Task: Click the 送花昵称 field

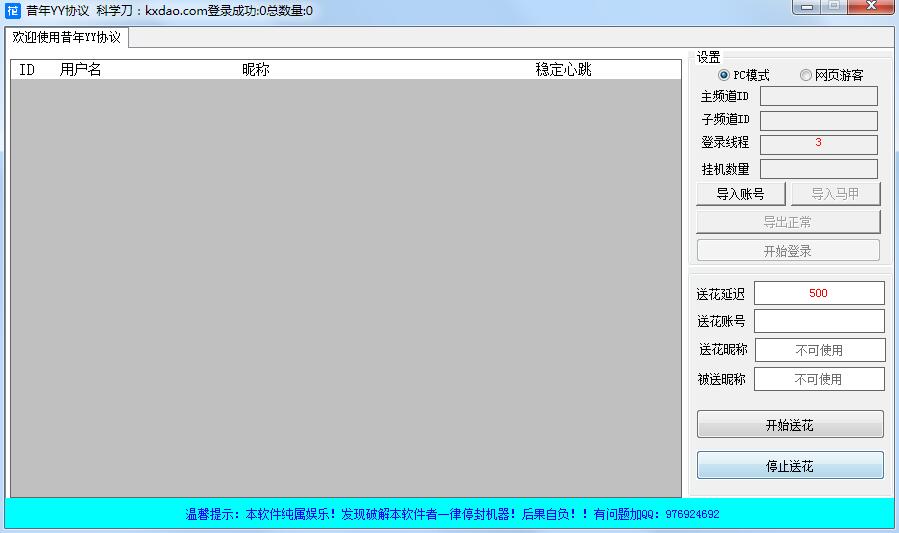Action: pos(820,350)
